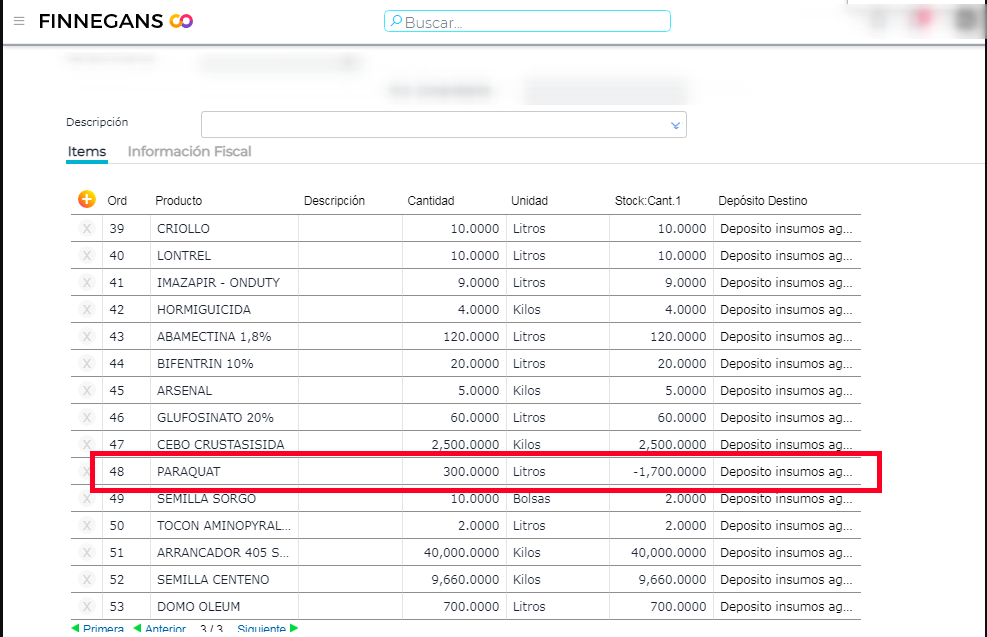Click the Cantidad cell for PARAQUAT
This screenshot has width=987, height=637.
(x=454, y=472)
